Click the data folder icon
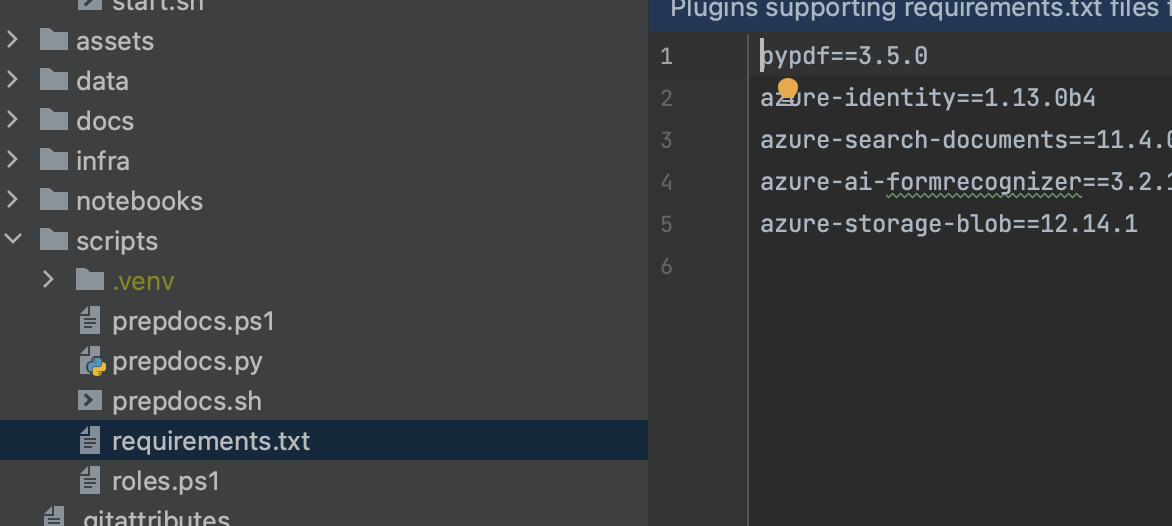This screenshot has height=526, width=1172. [x=54, y=80]
